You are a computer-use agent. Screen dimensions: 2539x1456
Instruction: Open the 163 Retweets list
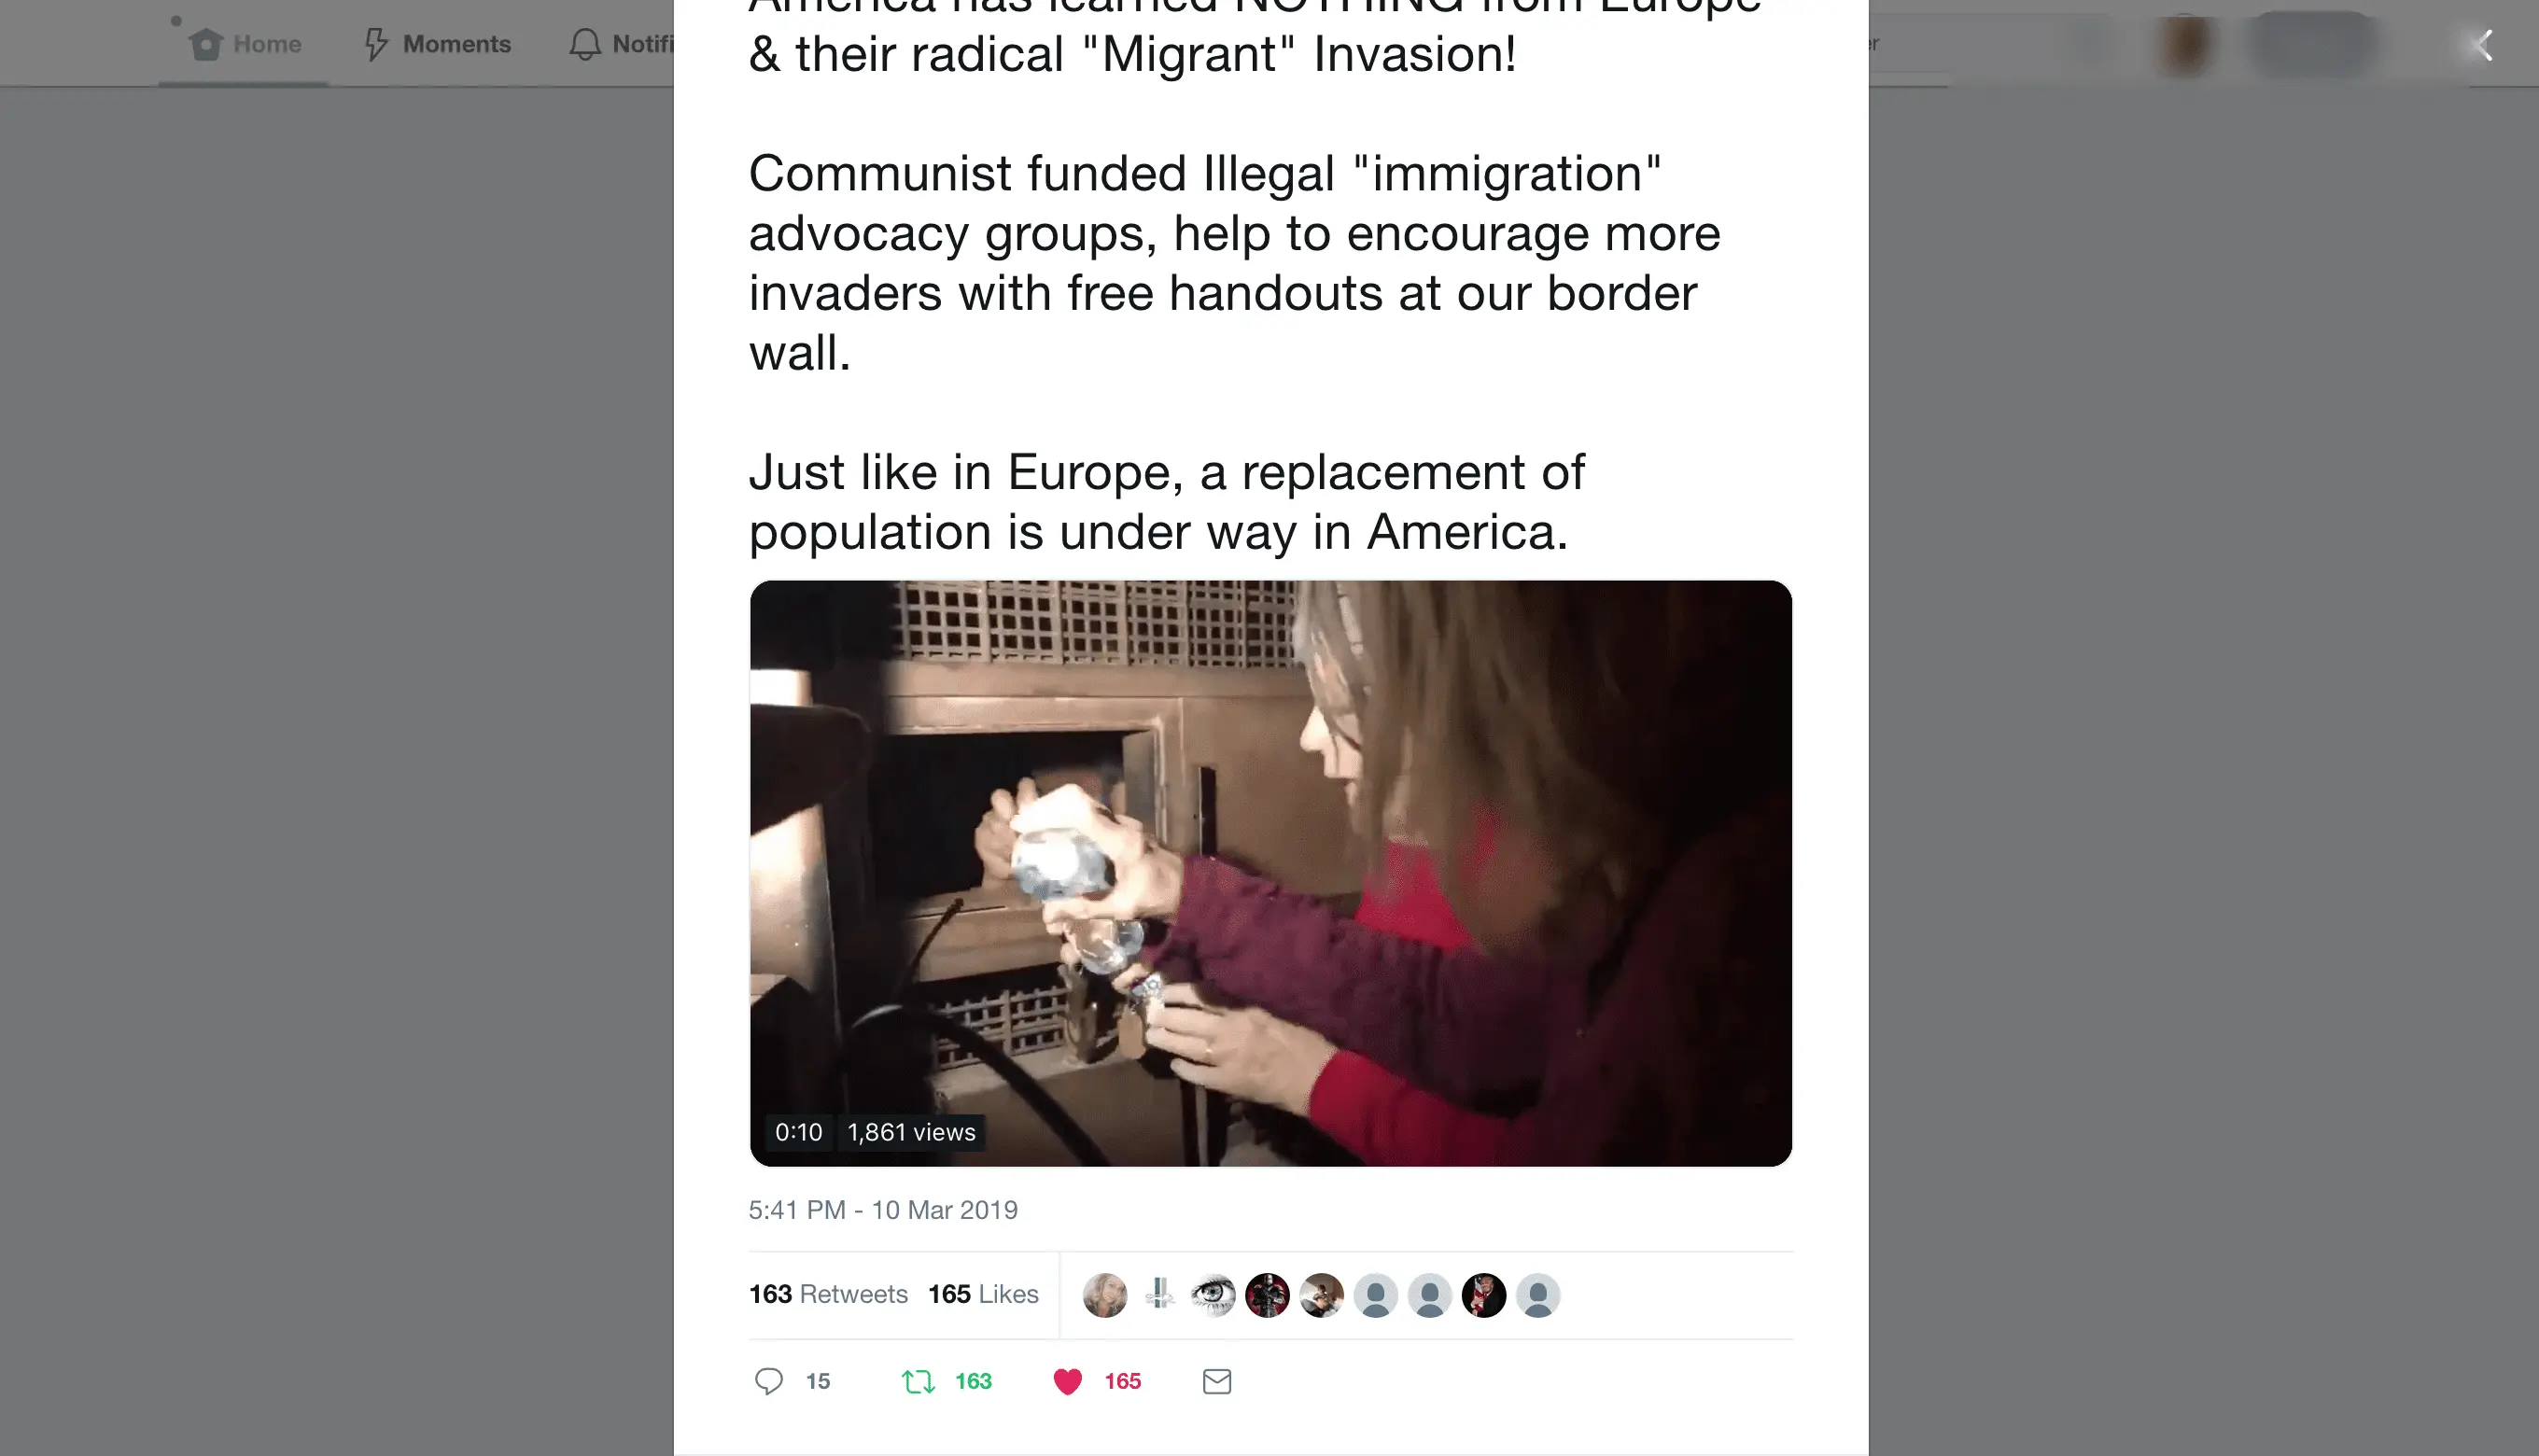(828, 1294)
